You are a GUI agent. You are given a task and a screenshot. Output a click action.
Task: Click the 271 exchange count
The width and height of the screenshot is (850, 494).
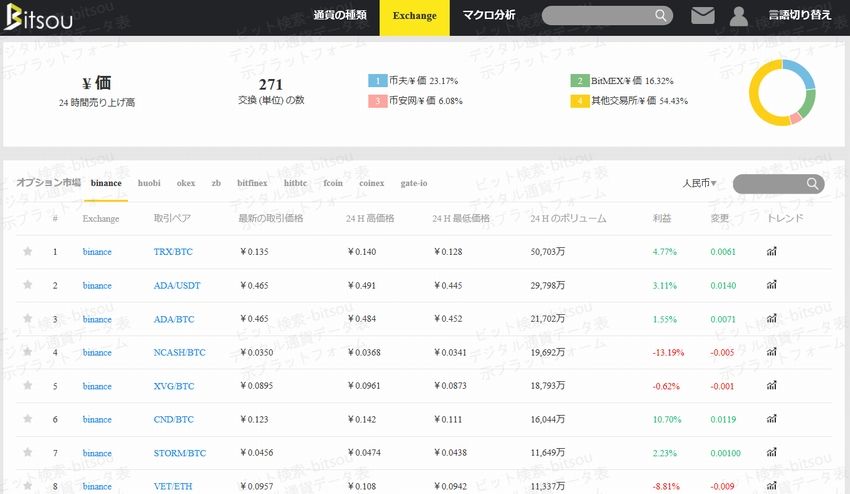[x=271, y=85]
